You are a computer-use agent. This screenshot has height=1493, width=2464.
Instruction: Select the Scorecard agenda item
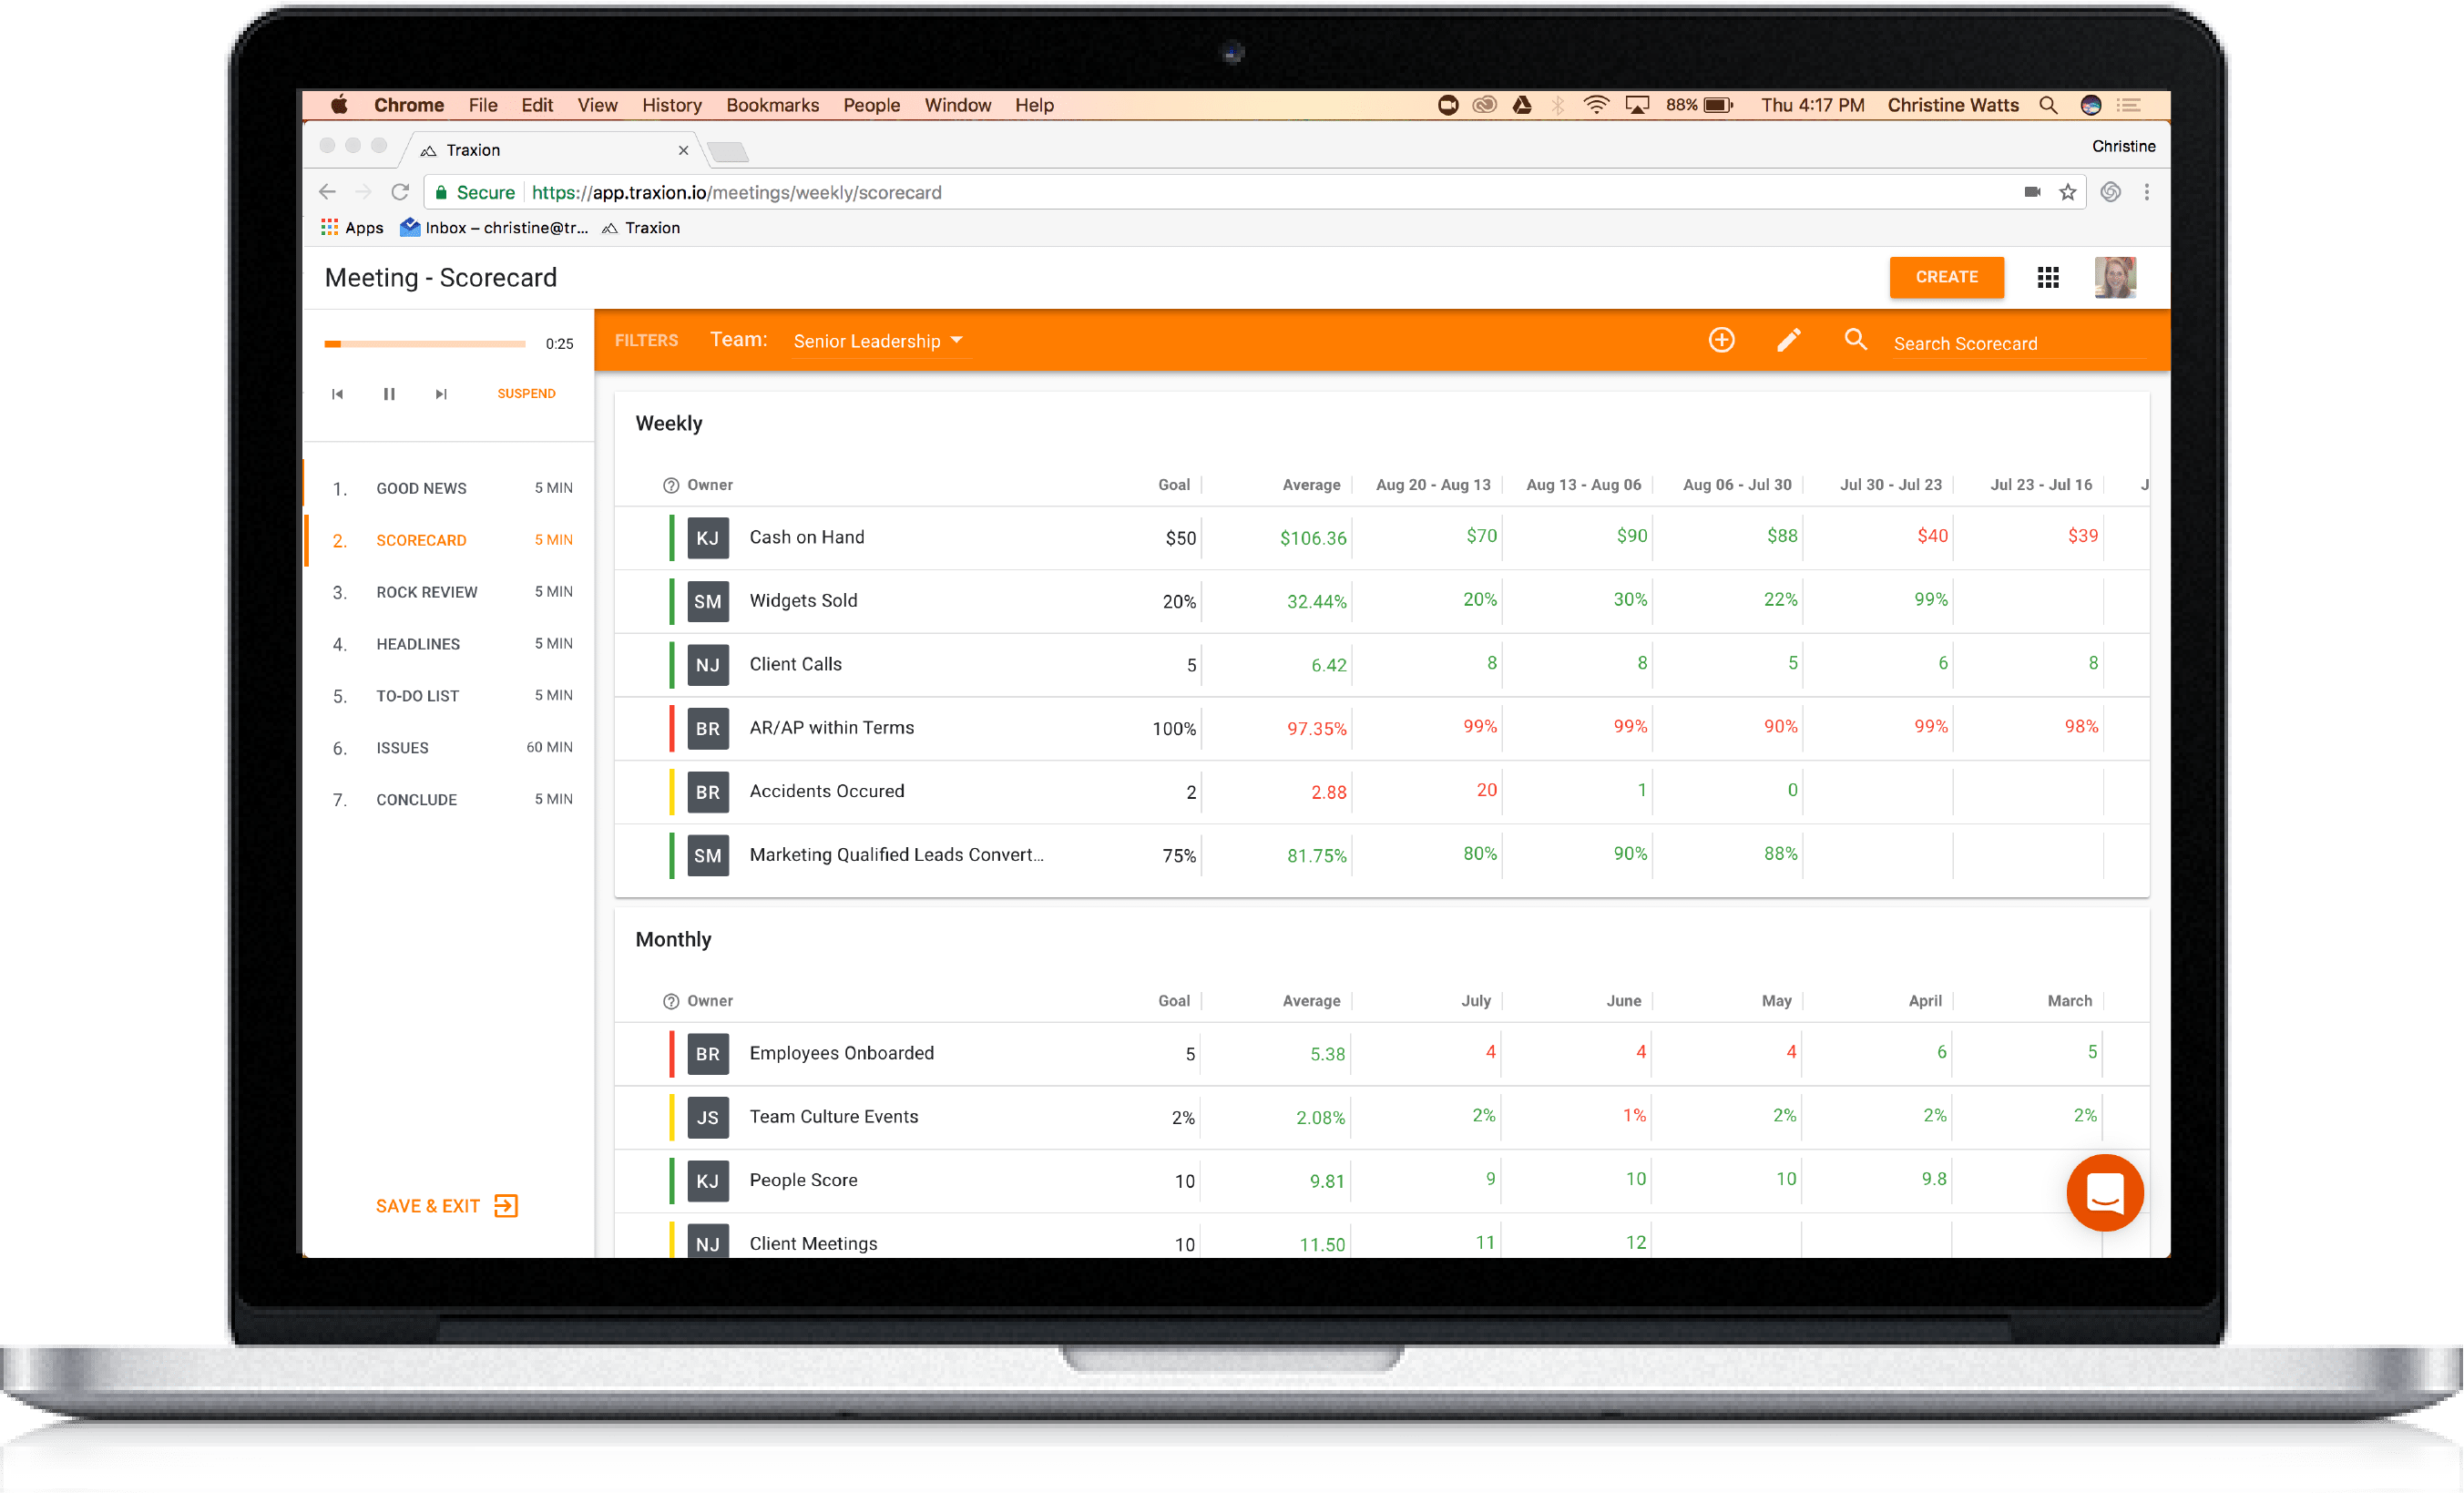tap(450, 540)
